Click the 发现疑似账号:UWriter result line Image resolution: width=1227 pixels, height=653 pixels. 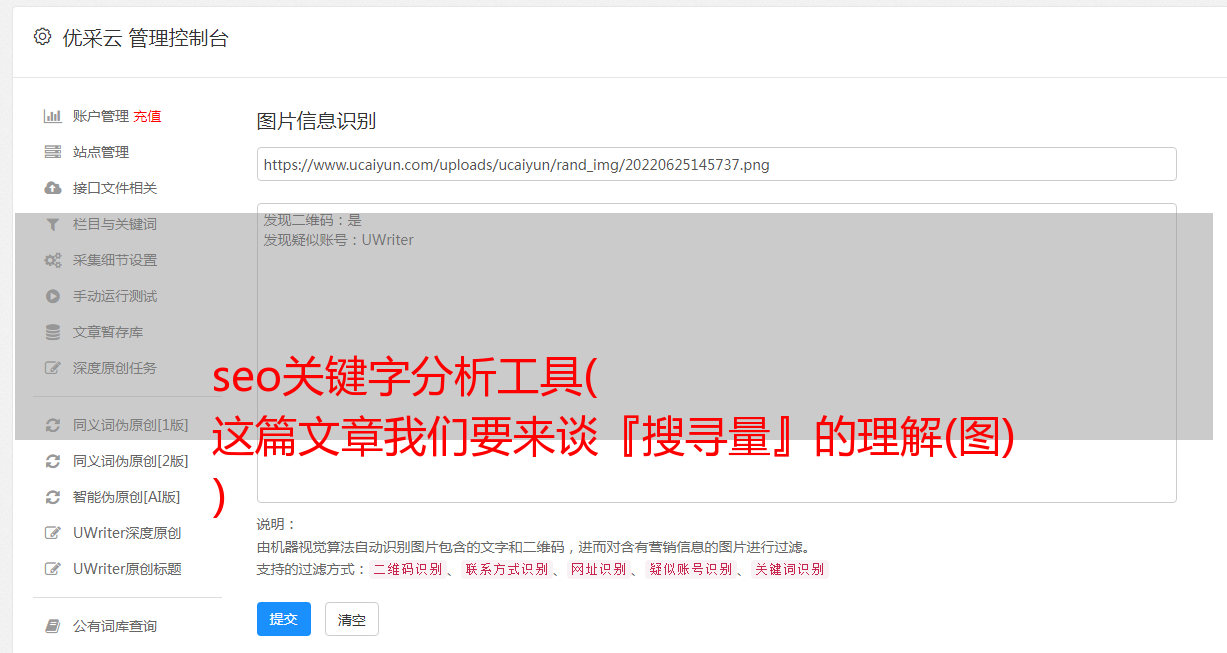coord(338,240)
